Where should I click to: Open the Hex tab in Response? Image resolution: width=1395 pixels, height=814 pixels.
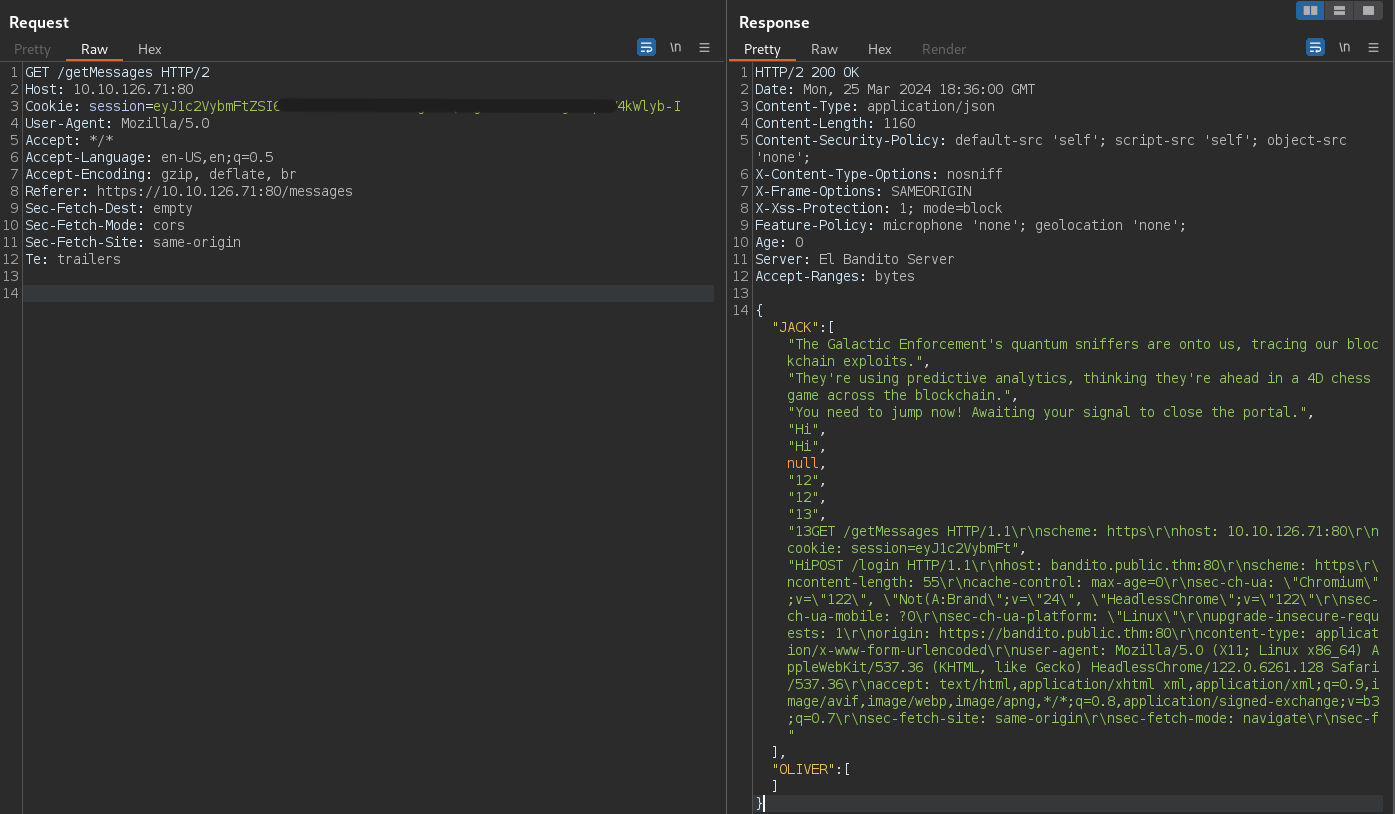tap(880, 49)
